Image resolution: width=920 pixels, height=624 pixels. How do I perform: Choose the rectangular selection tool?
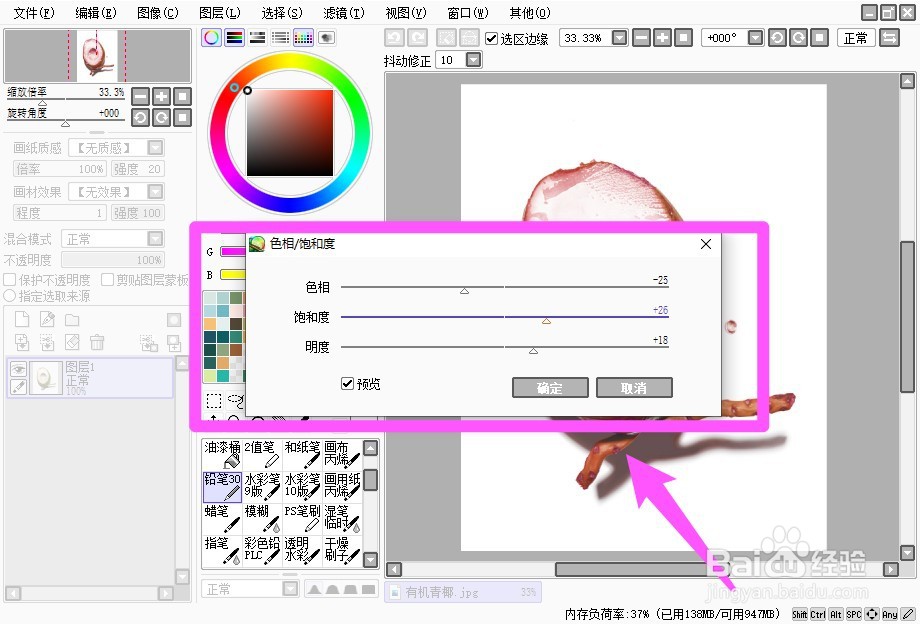point(214,401)
